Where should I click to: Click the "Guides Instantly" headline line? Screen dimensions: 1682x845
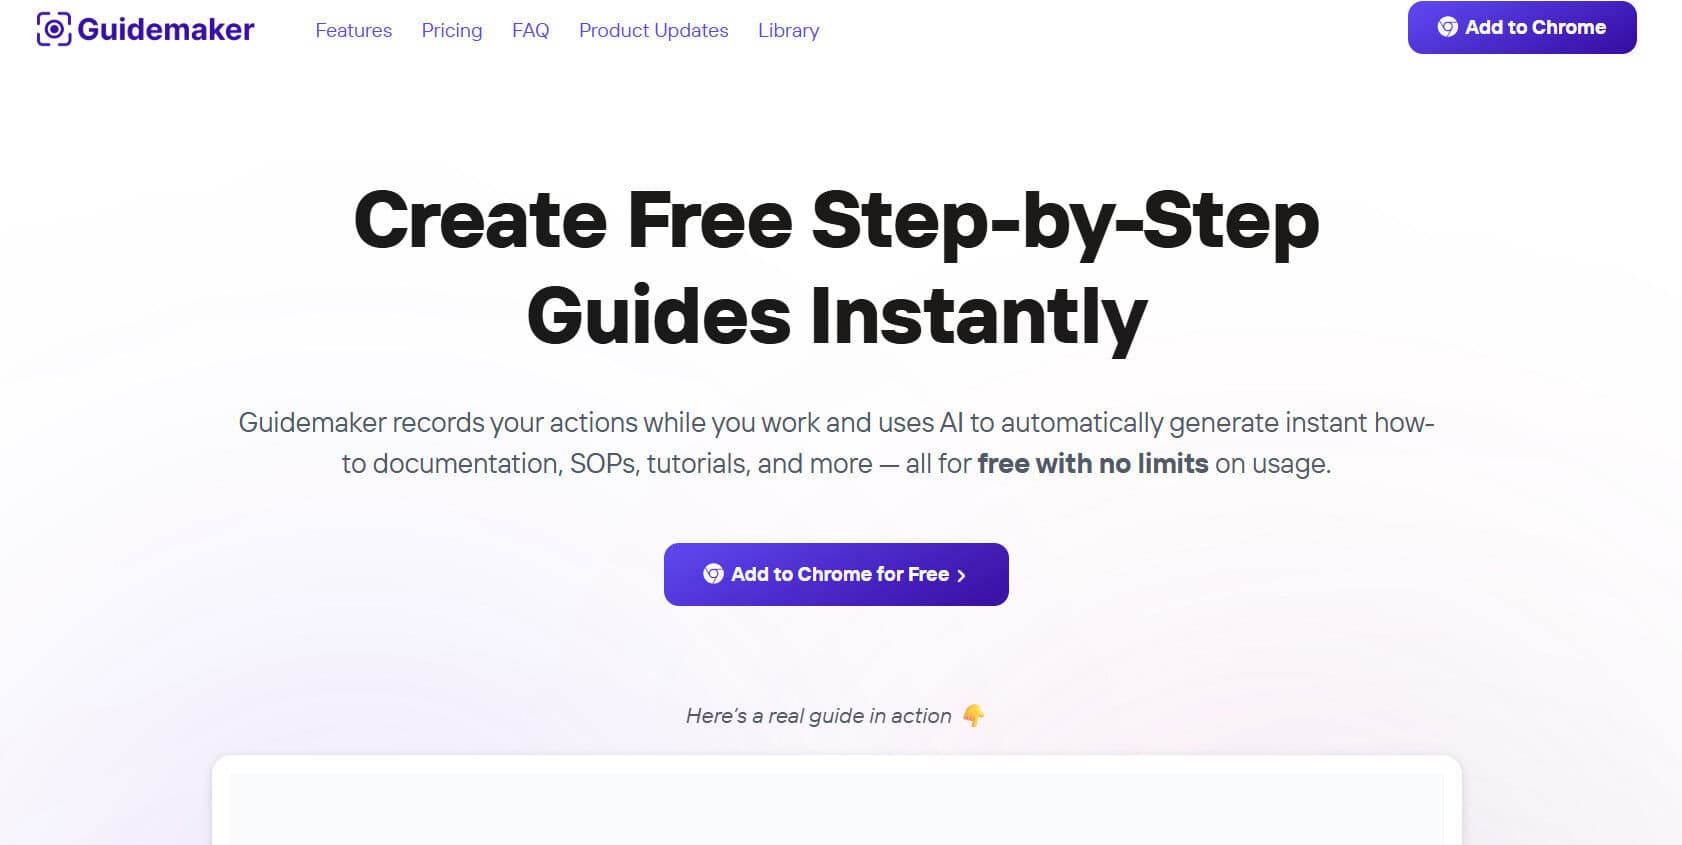pyautogui.click(x=836, y=316)
